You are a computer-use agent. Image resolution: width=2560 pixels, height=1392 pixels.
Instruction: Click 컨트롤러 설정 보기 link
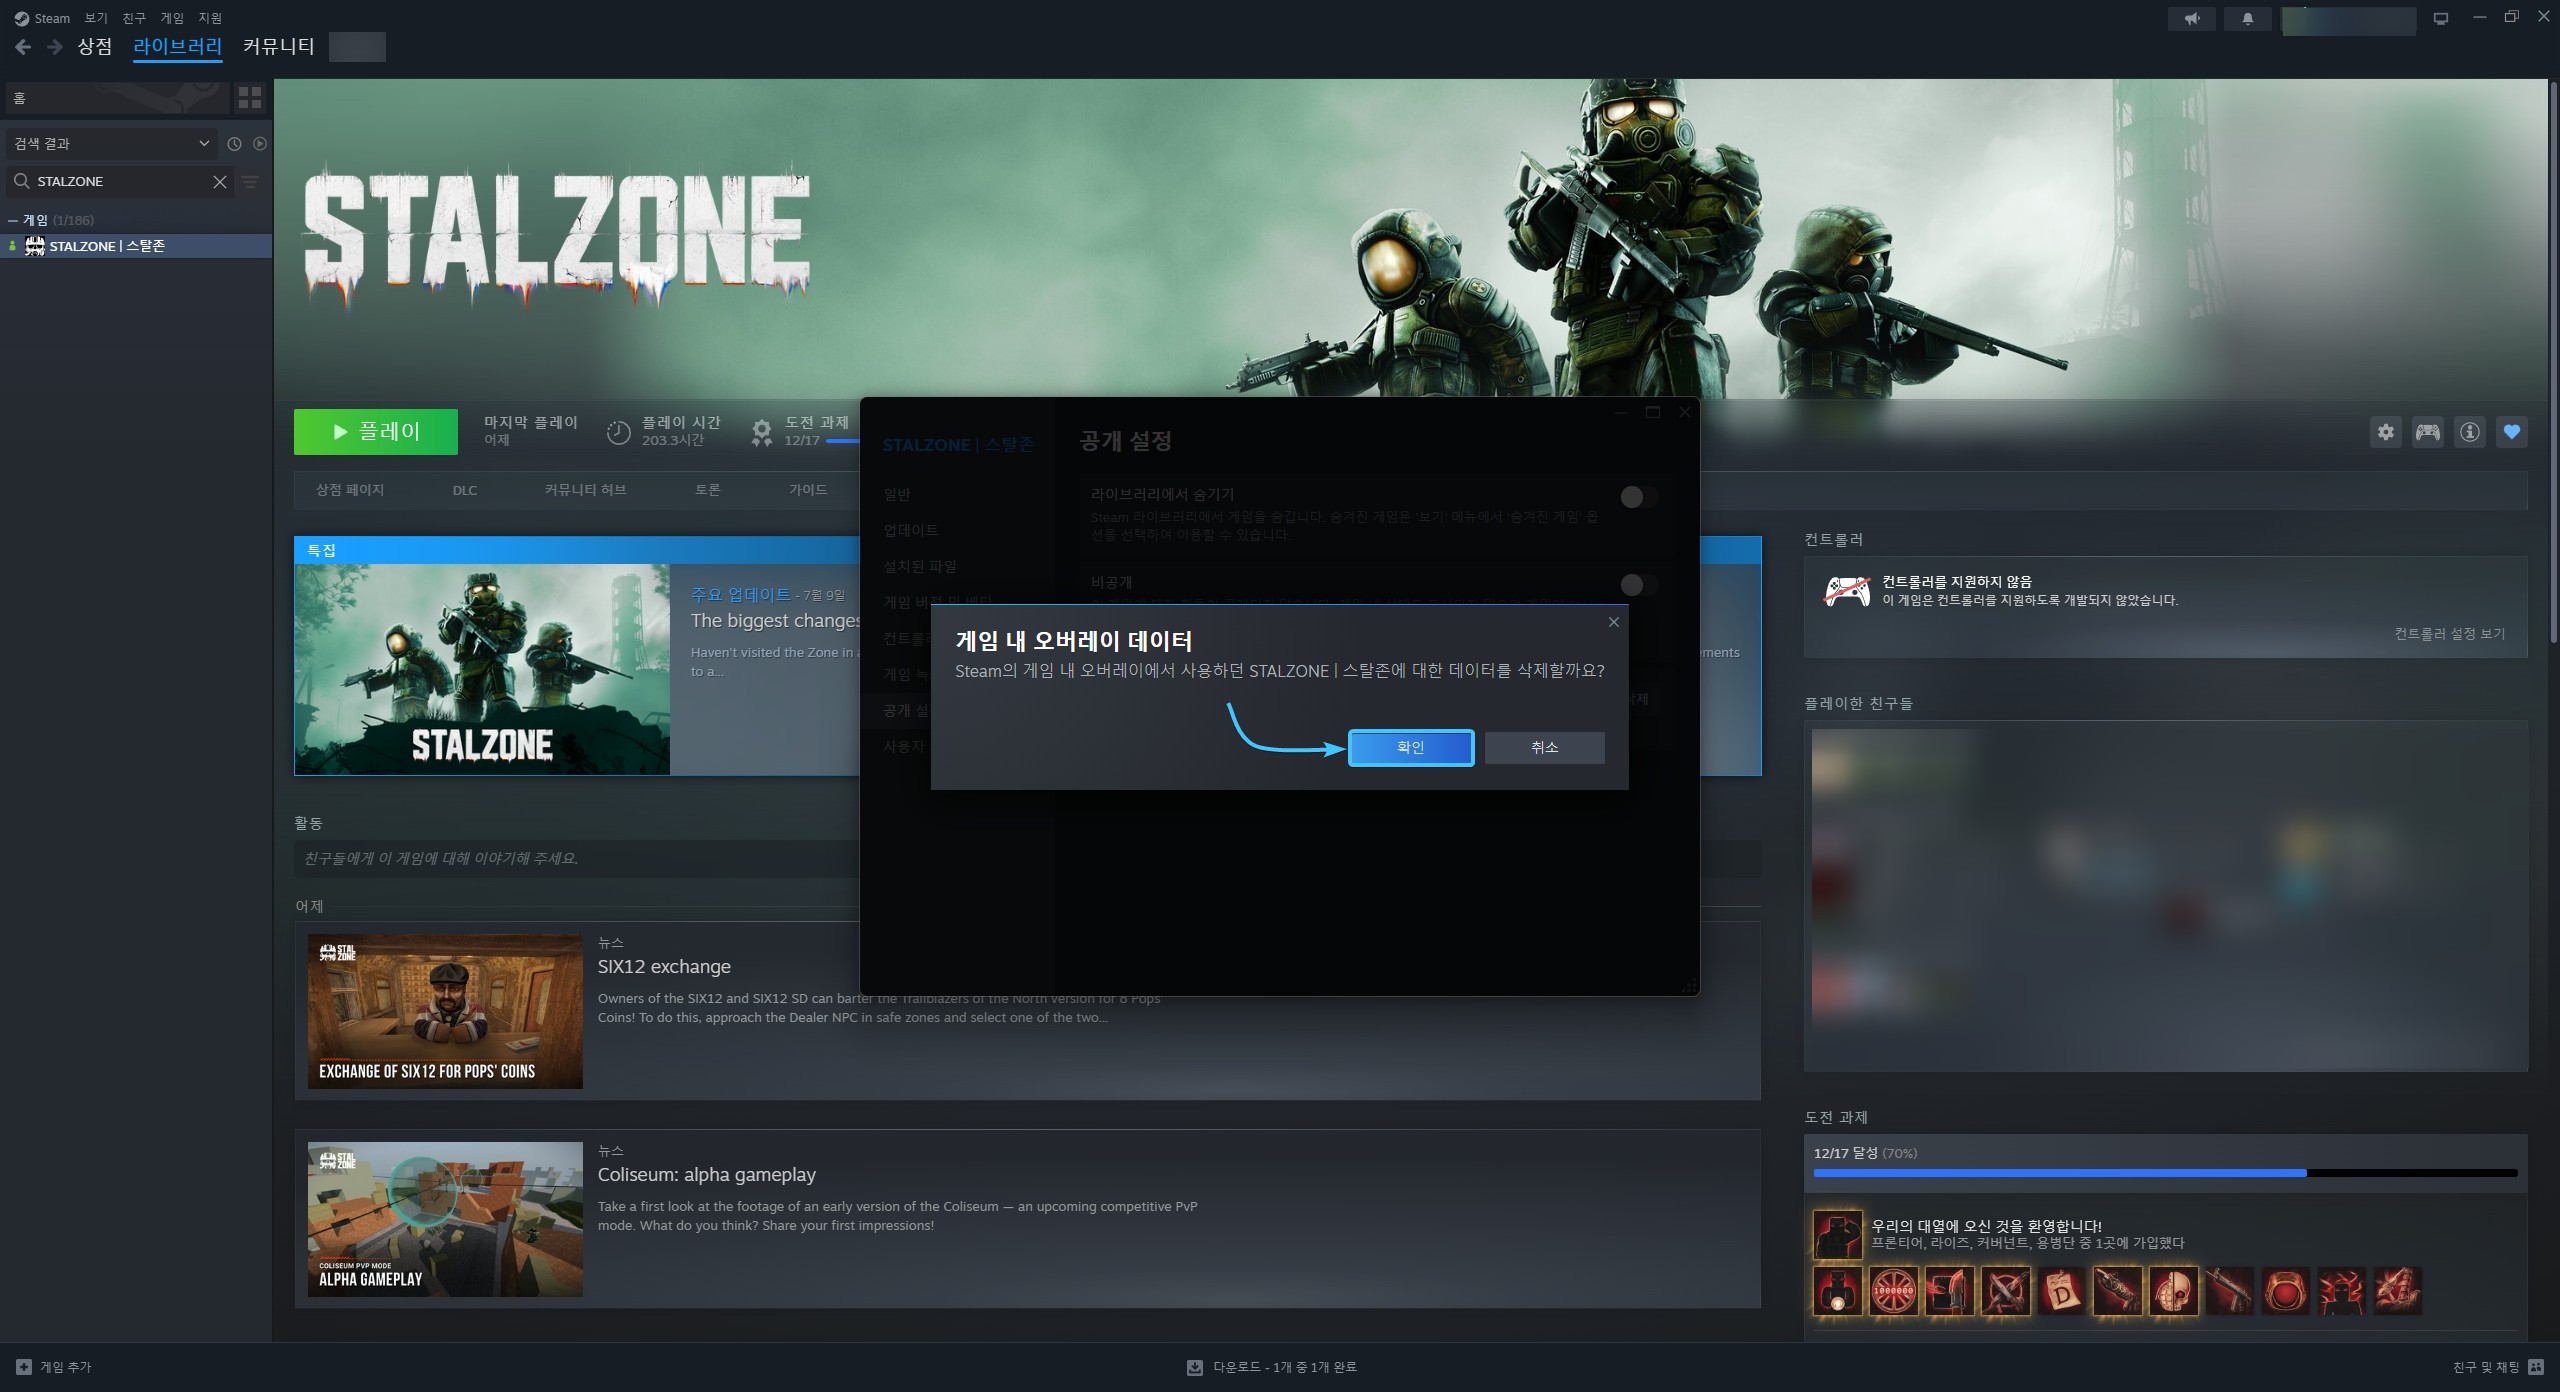pyautogui.click(x=2449, y=634)
